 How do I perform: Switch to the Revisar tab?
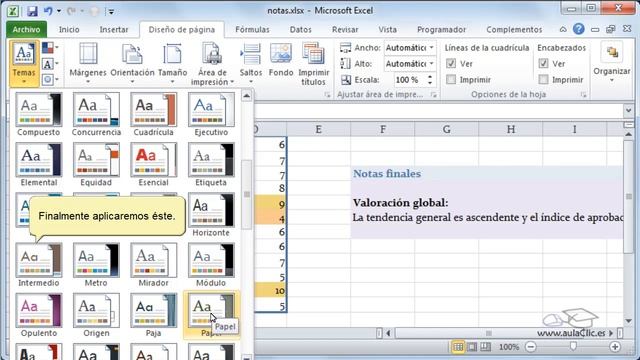pos(345,29)
